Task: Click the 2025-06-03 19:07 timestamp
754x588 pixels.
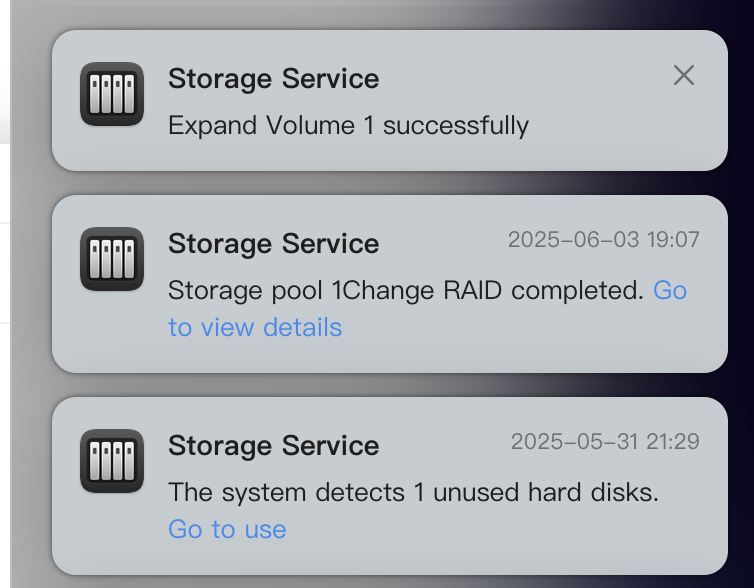Action: click(x=603, y=239)
